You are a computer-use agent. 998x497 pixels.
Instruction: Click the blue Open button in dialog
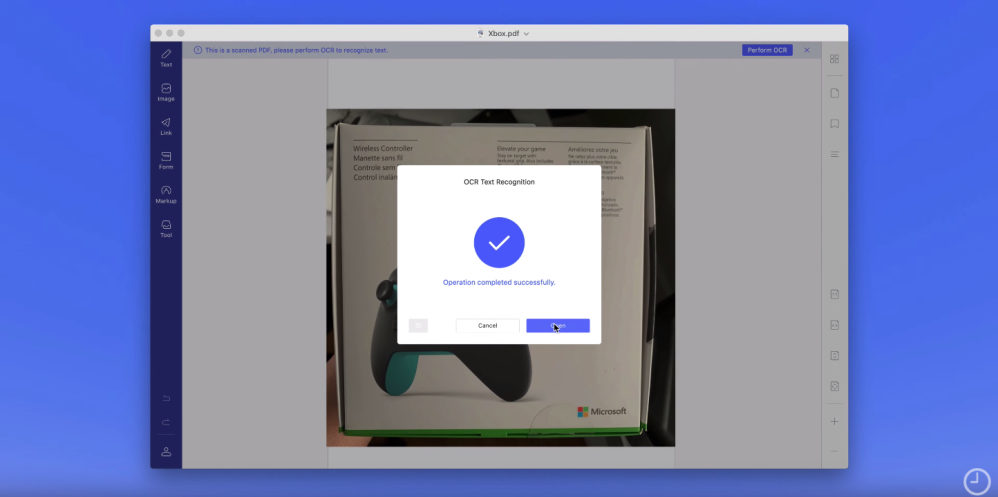pos(558,326)
